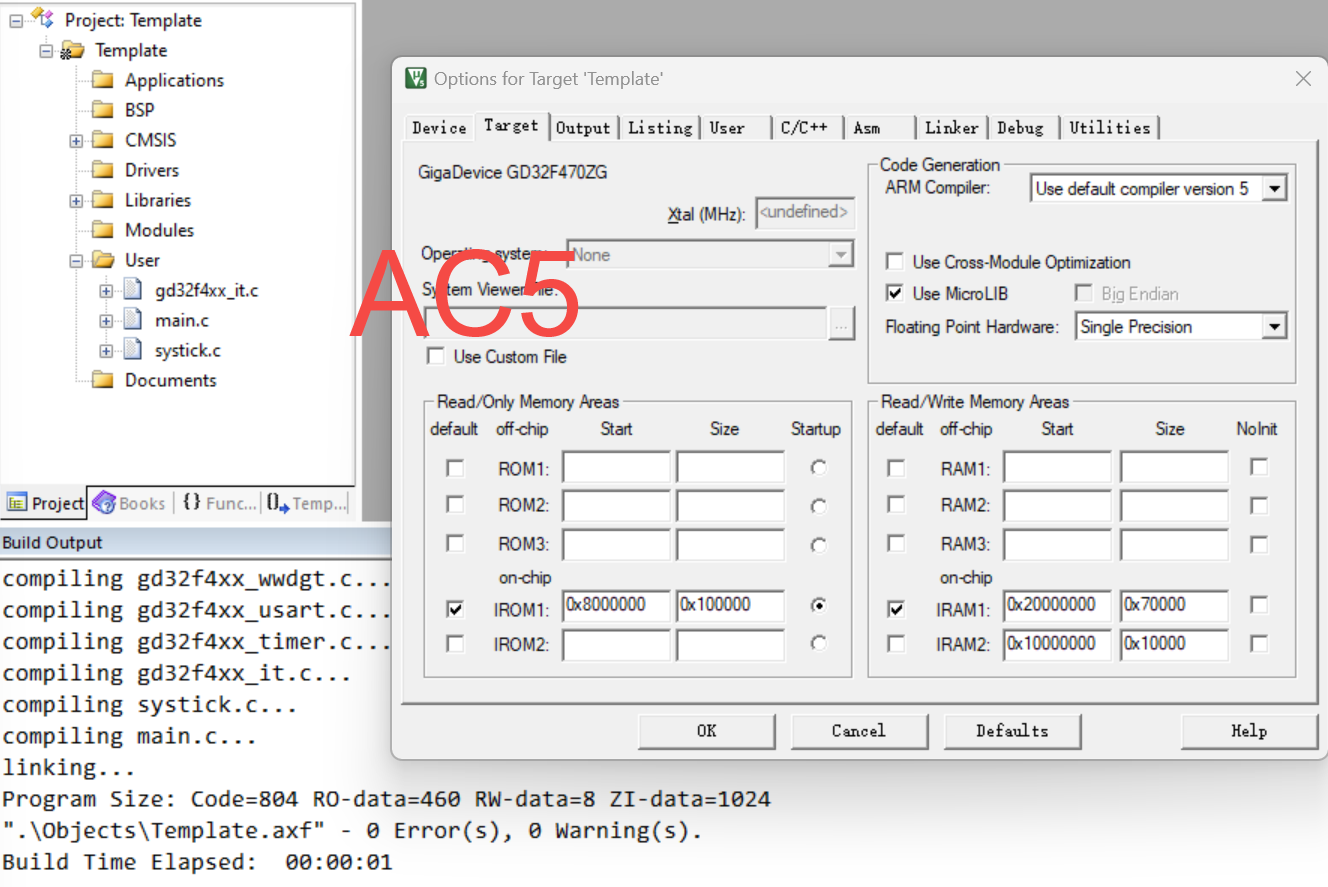Expand systick.c dependencies
This screenshot has height=887, width=1328.
tap(106, 351)
